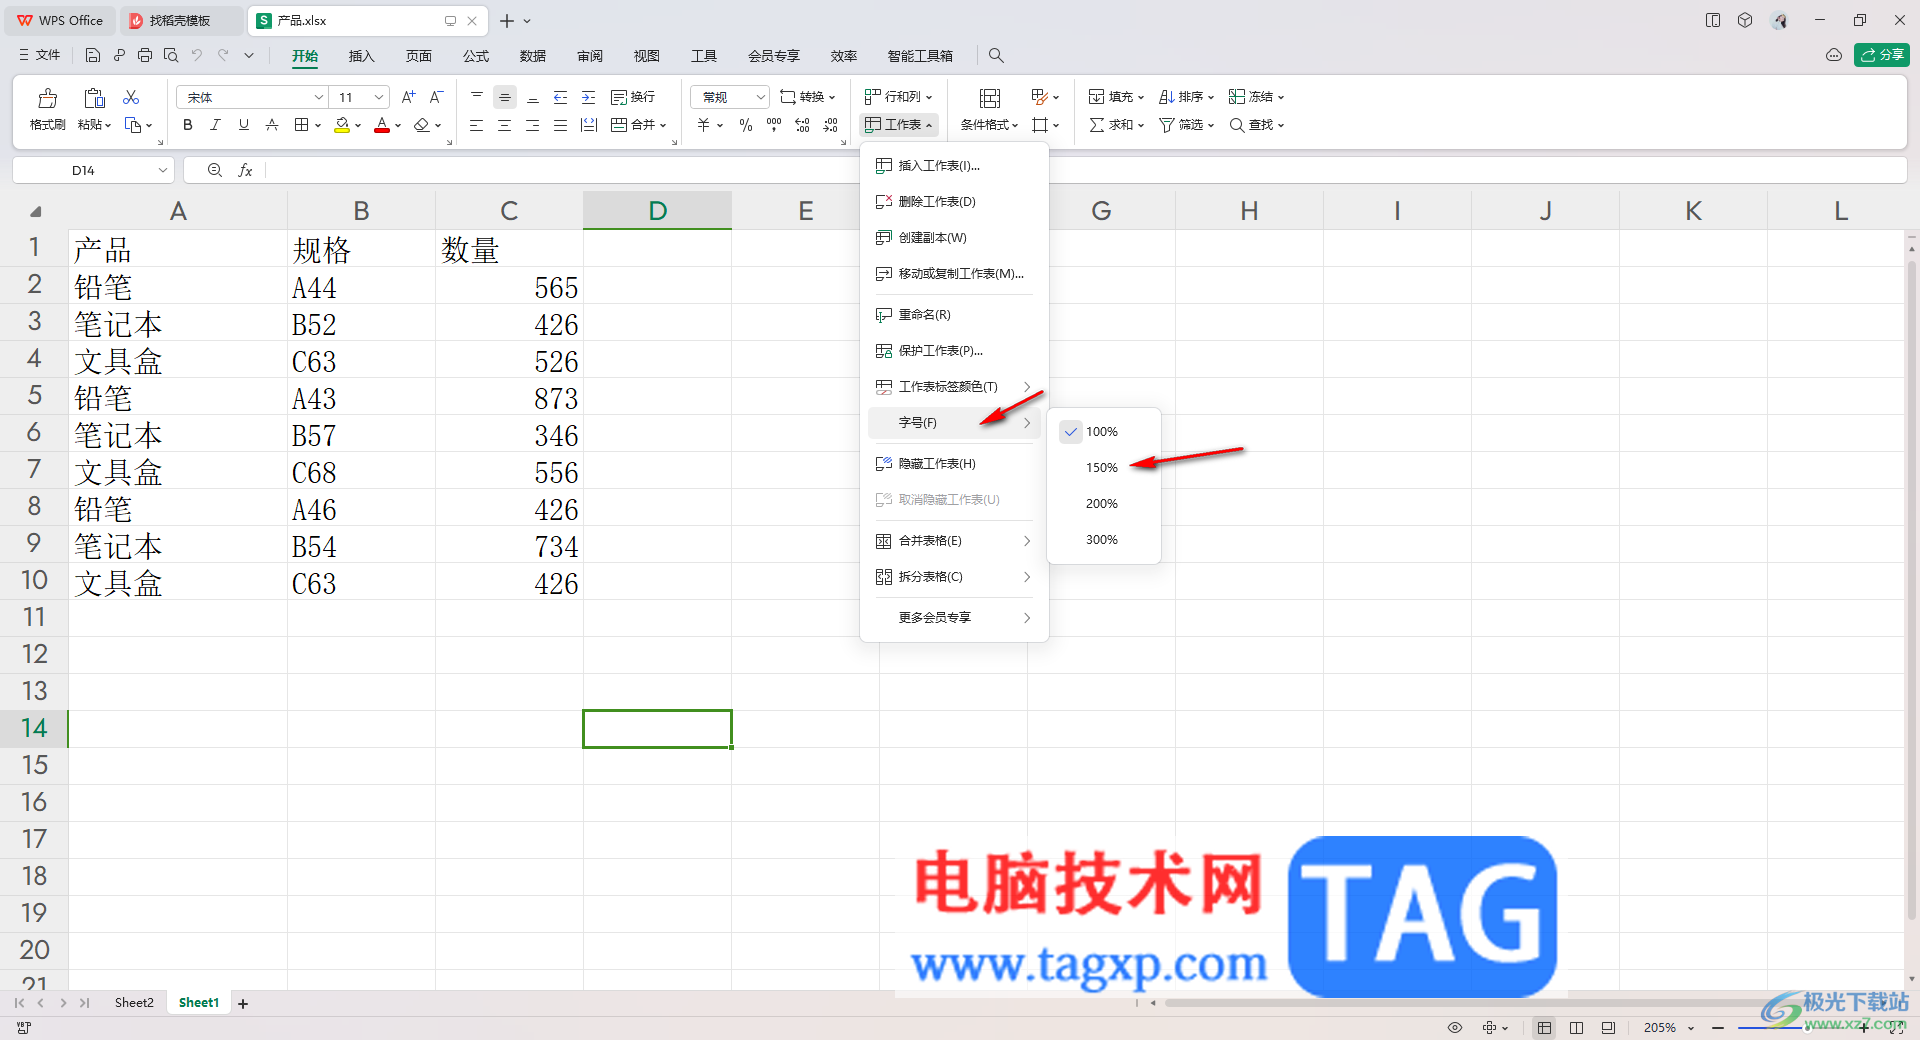Click the Select All corner triangle
1920x1040 pixels.
[x=36, y=211]
